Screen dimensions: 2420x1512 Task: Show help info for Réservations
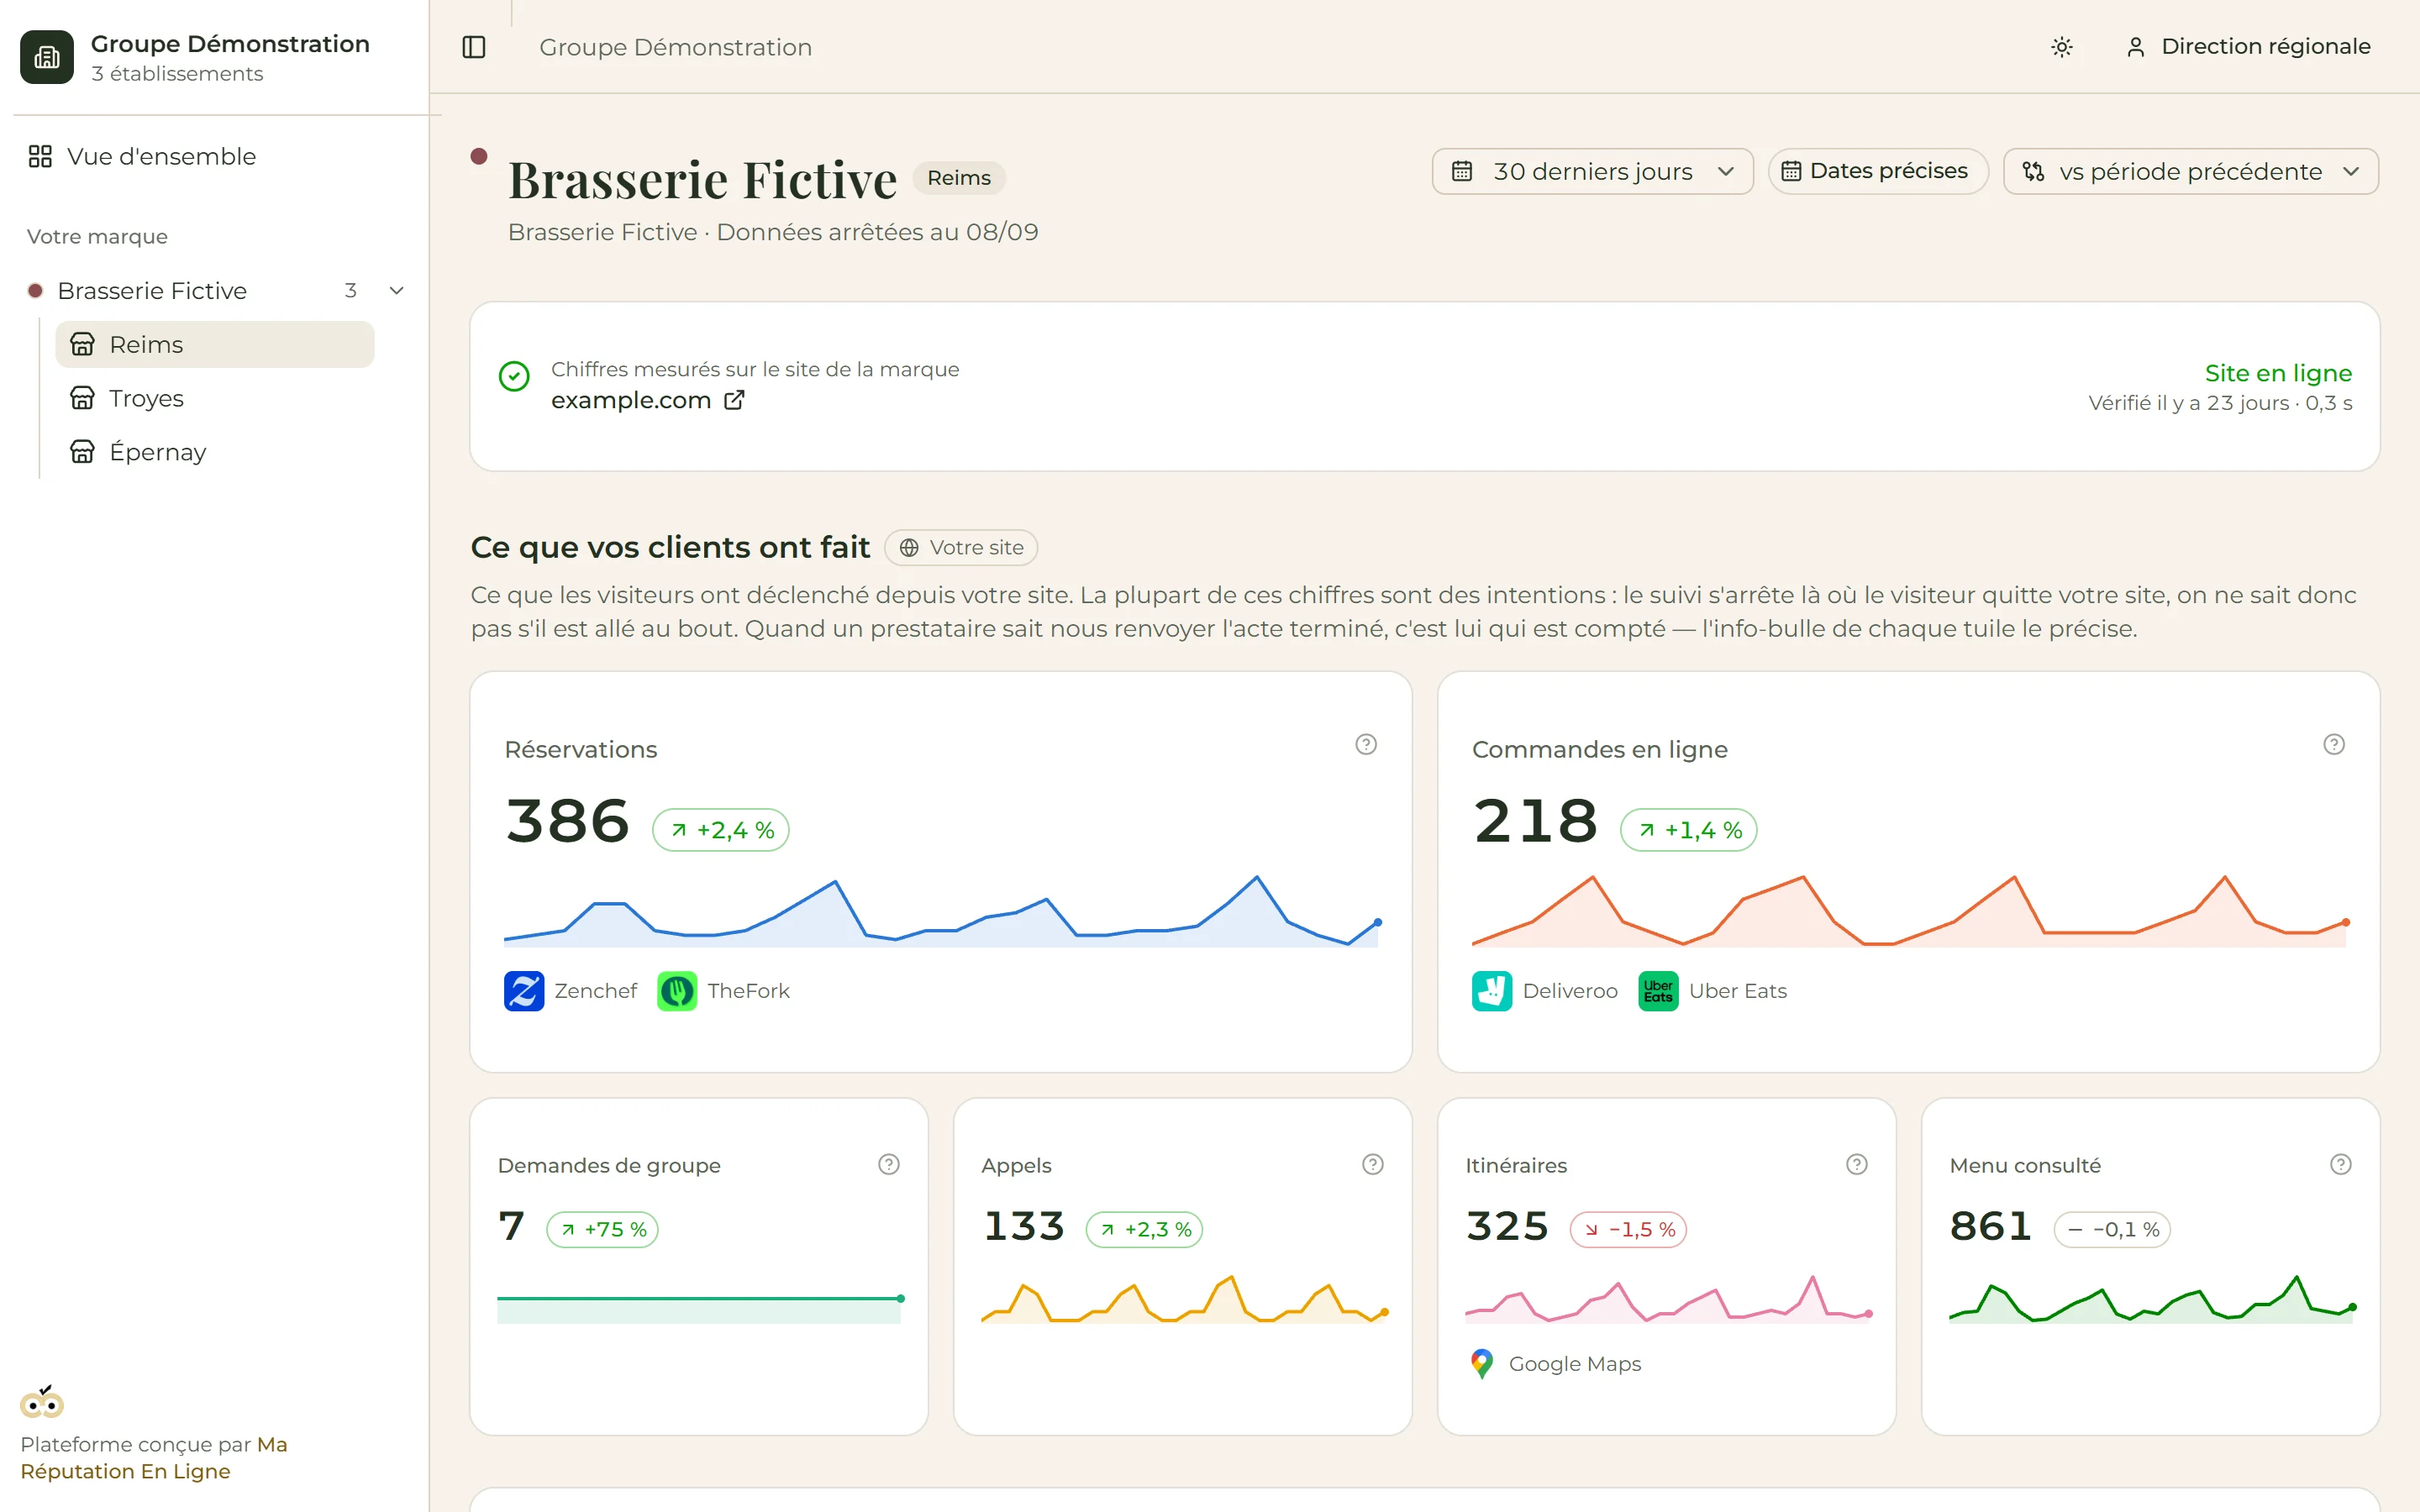1366,745
